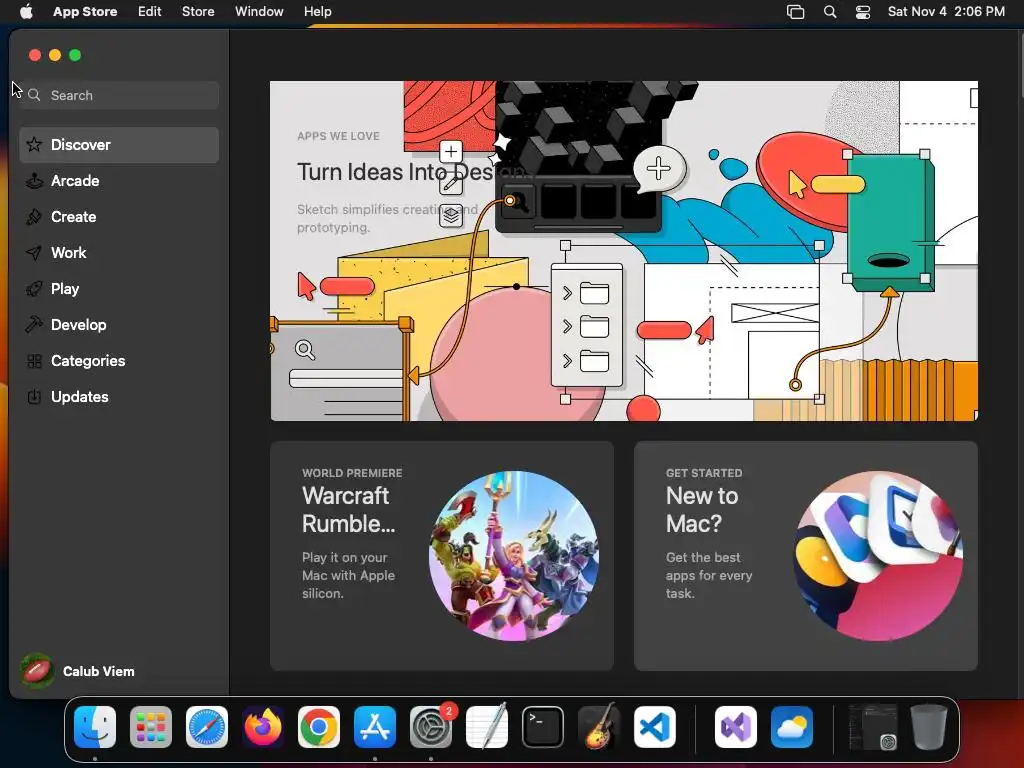Click the Create paintbrush icon
Viewport: 1024px width, 768px height.
tap(34, 217)
